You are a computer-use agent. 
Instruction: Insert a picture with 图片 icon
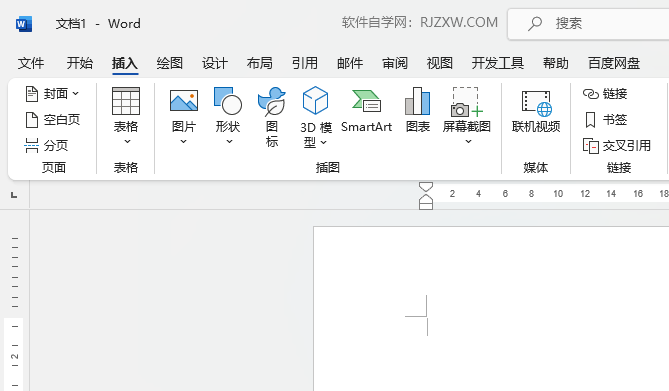(184, 101)
